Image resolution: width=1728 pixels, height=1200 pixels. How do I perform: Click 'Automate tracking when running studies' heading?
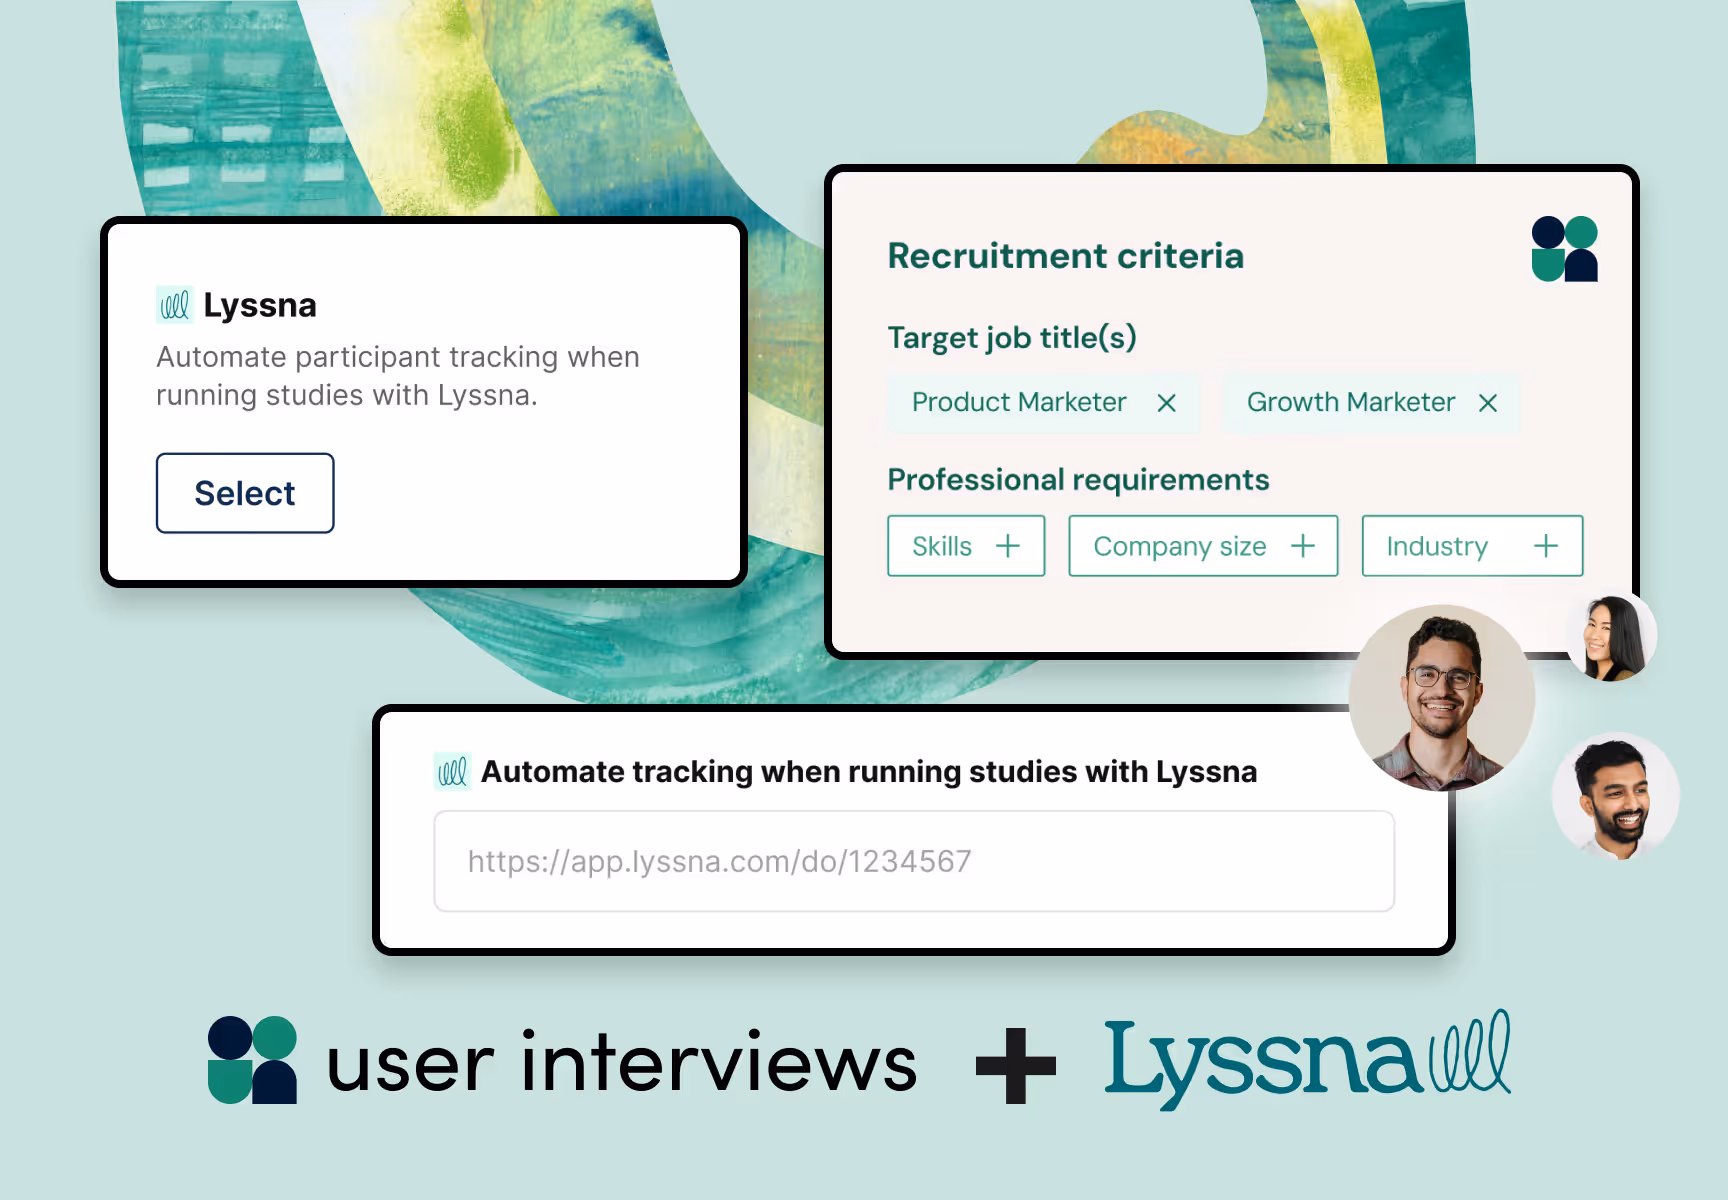point(869,772)
